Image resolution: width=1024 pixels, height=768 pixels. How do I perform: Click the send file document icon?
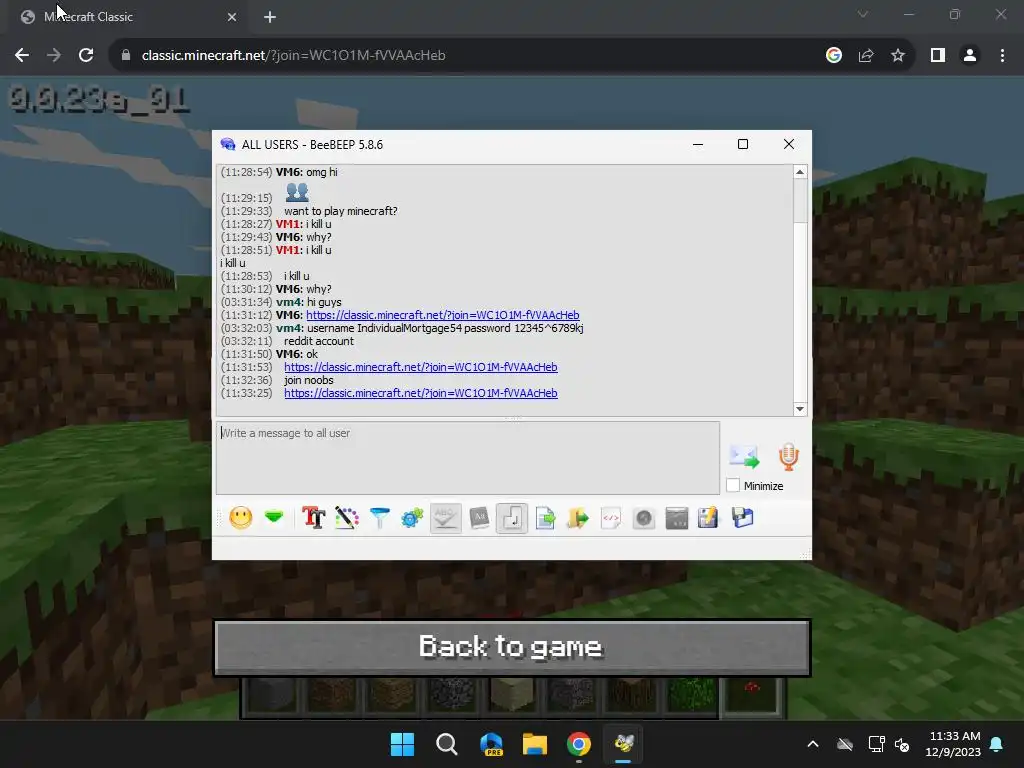tap(545, 519)
